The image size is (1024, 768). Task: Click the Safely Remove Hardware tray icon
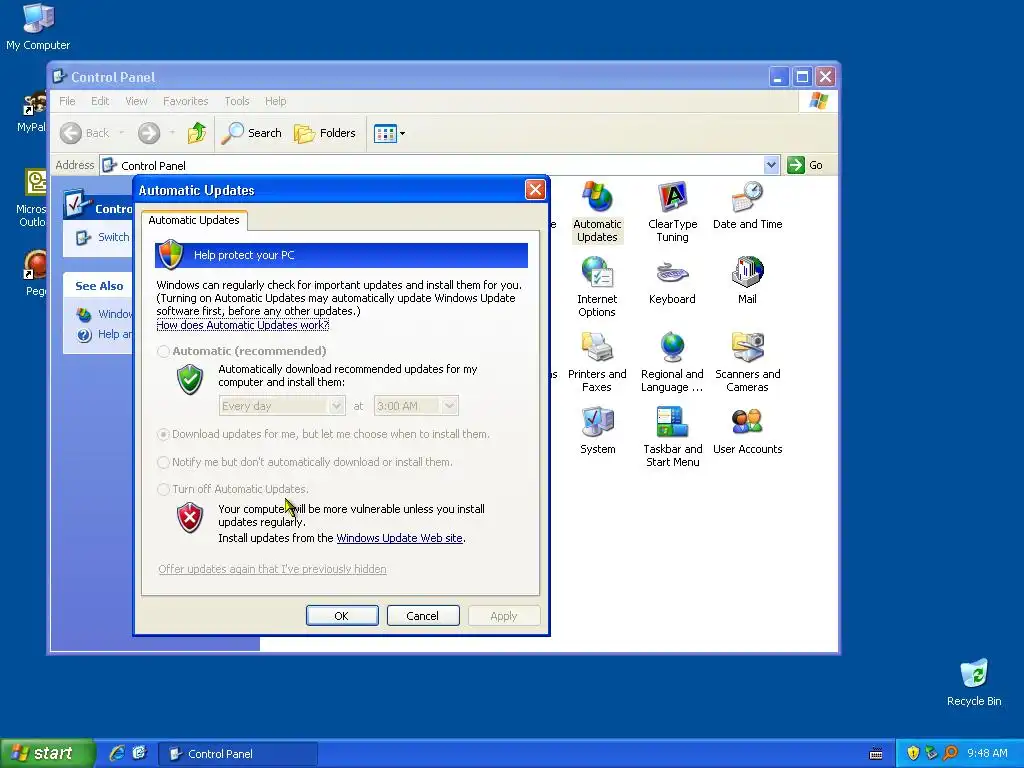point(931,753)
